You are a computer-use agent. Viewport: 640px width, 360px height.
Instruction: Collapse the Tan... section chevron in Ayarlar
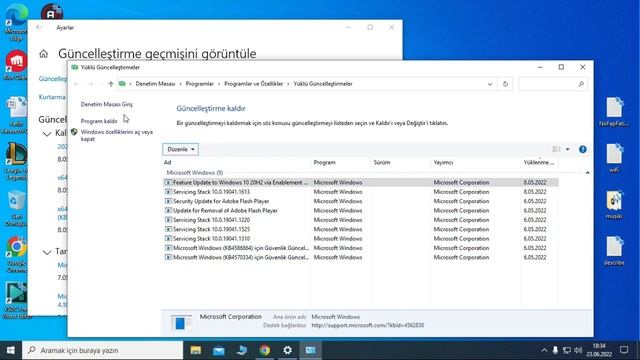pos(47,253)
